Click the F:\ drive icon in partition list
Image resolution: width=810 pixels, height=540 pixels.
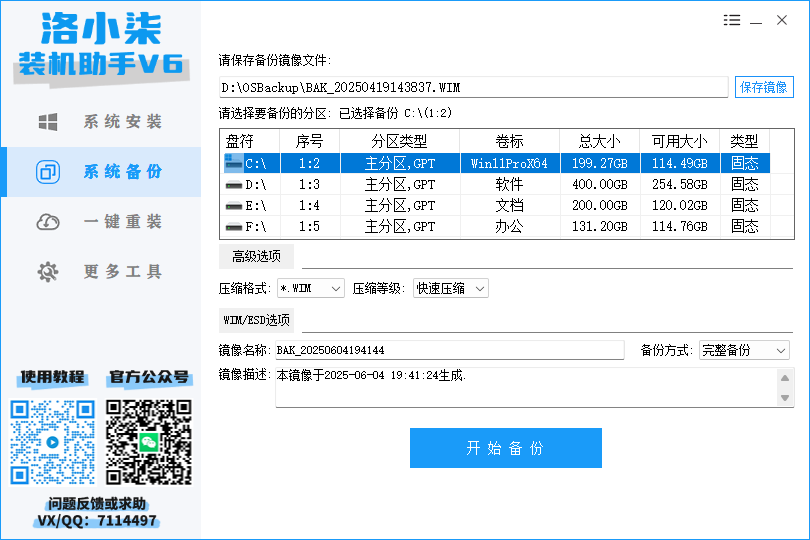234,226
